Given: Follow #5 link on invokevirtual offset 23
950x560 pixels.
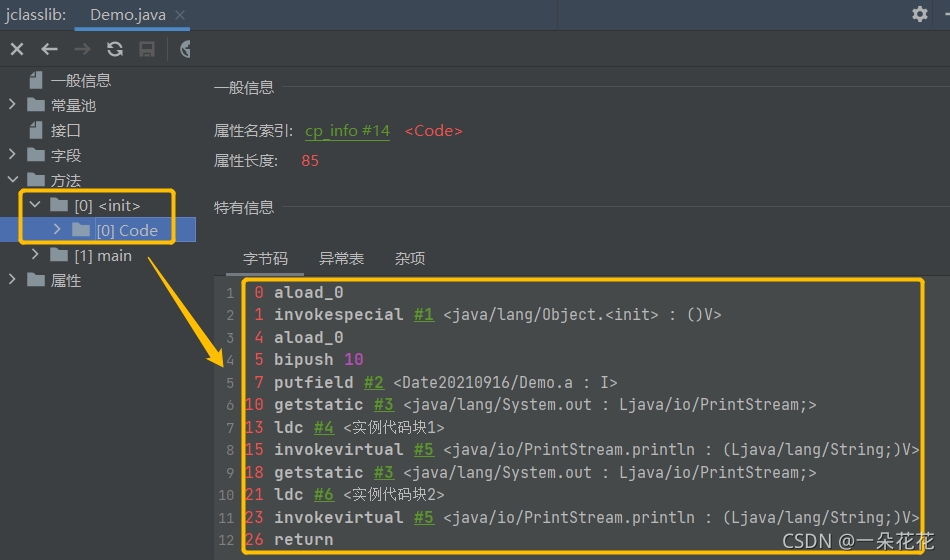Looking at the screenshot, I should click(424, 518).
